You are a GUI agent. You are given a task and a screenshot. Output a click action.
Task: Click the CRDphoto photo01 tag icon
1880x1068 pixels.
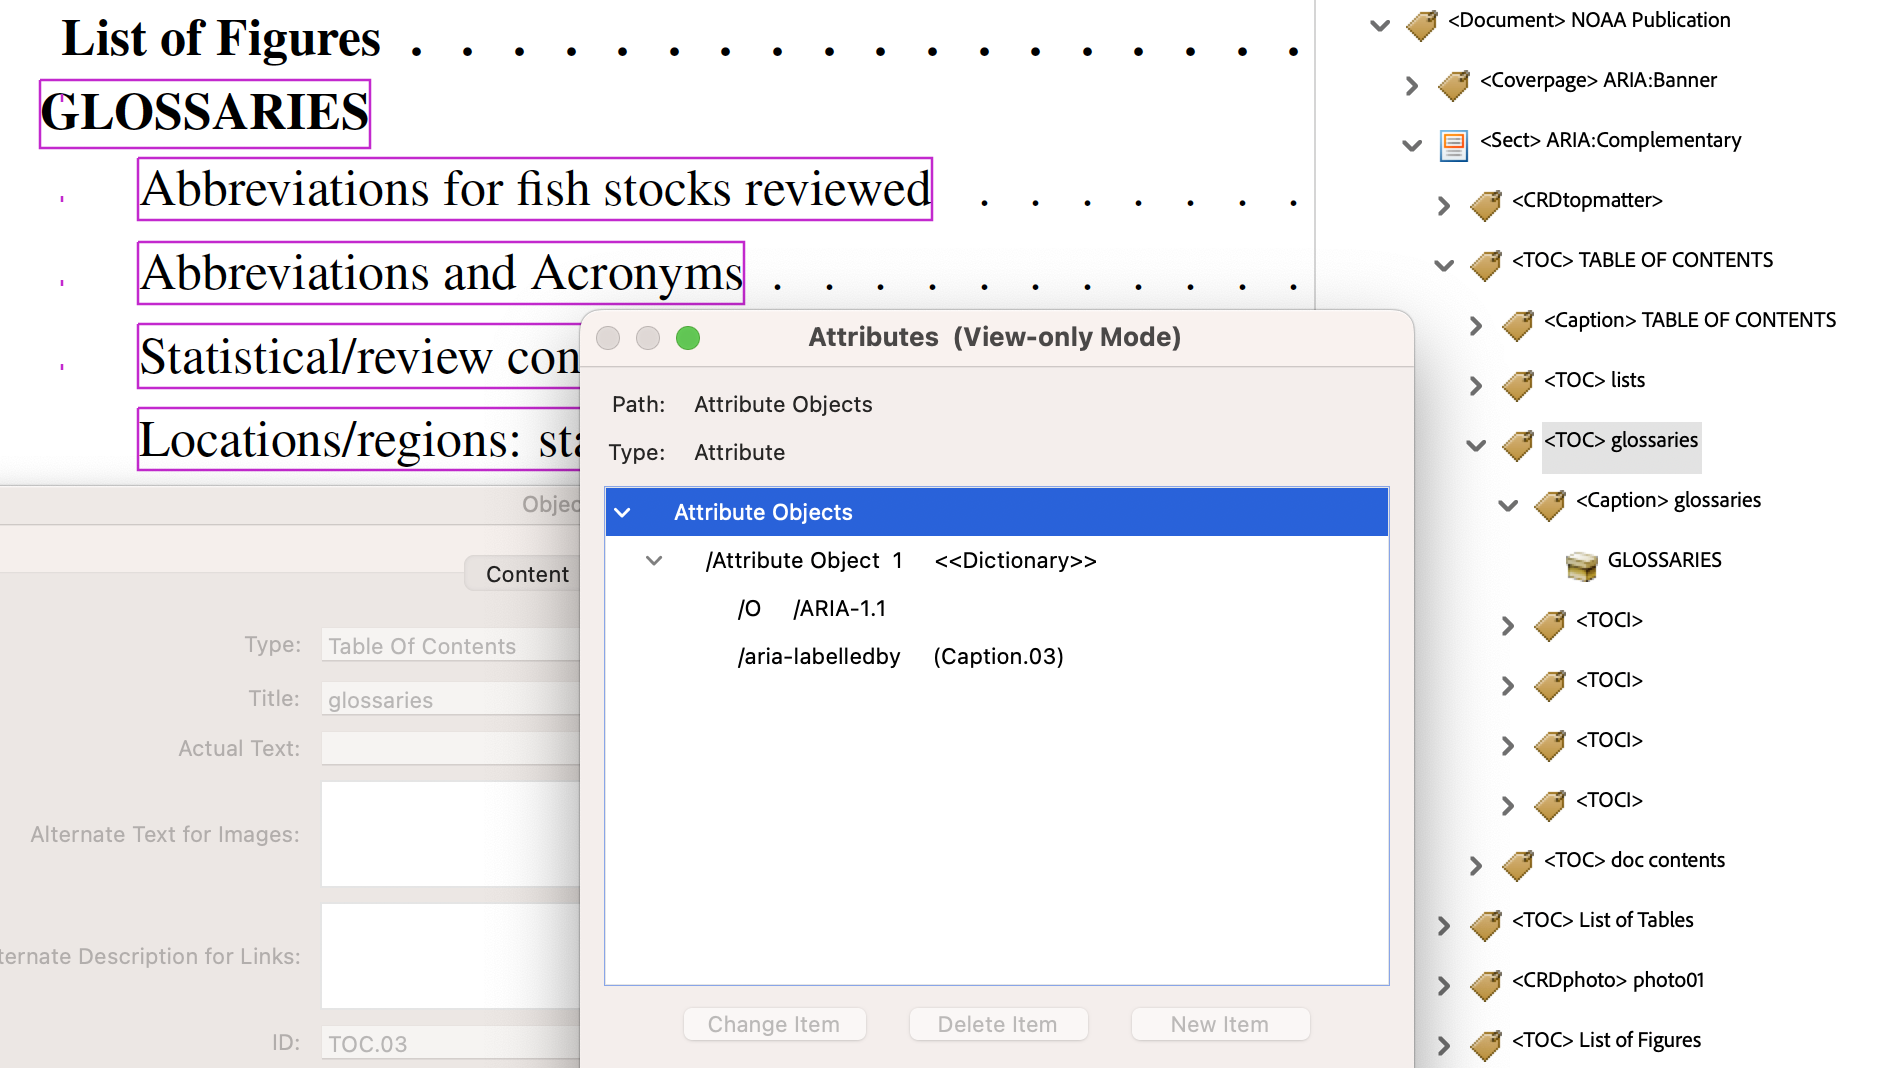tap(1485, 985)
